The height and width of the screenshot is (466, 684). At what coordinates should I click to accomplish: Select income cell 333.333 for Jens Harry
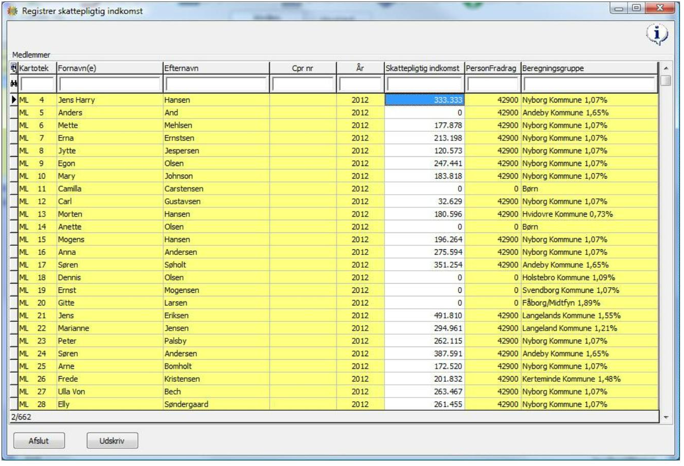424,100
